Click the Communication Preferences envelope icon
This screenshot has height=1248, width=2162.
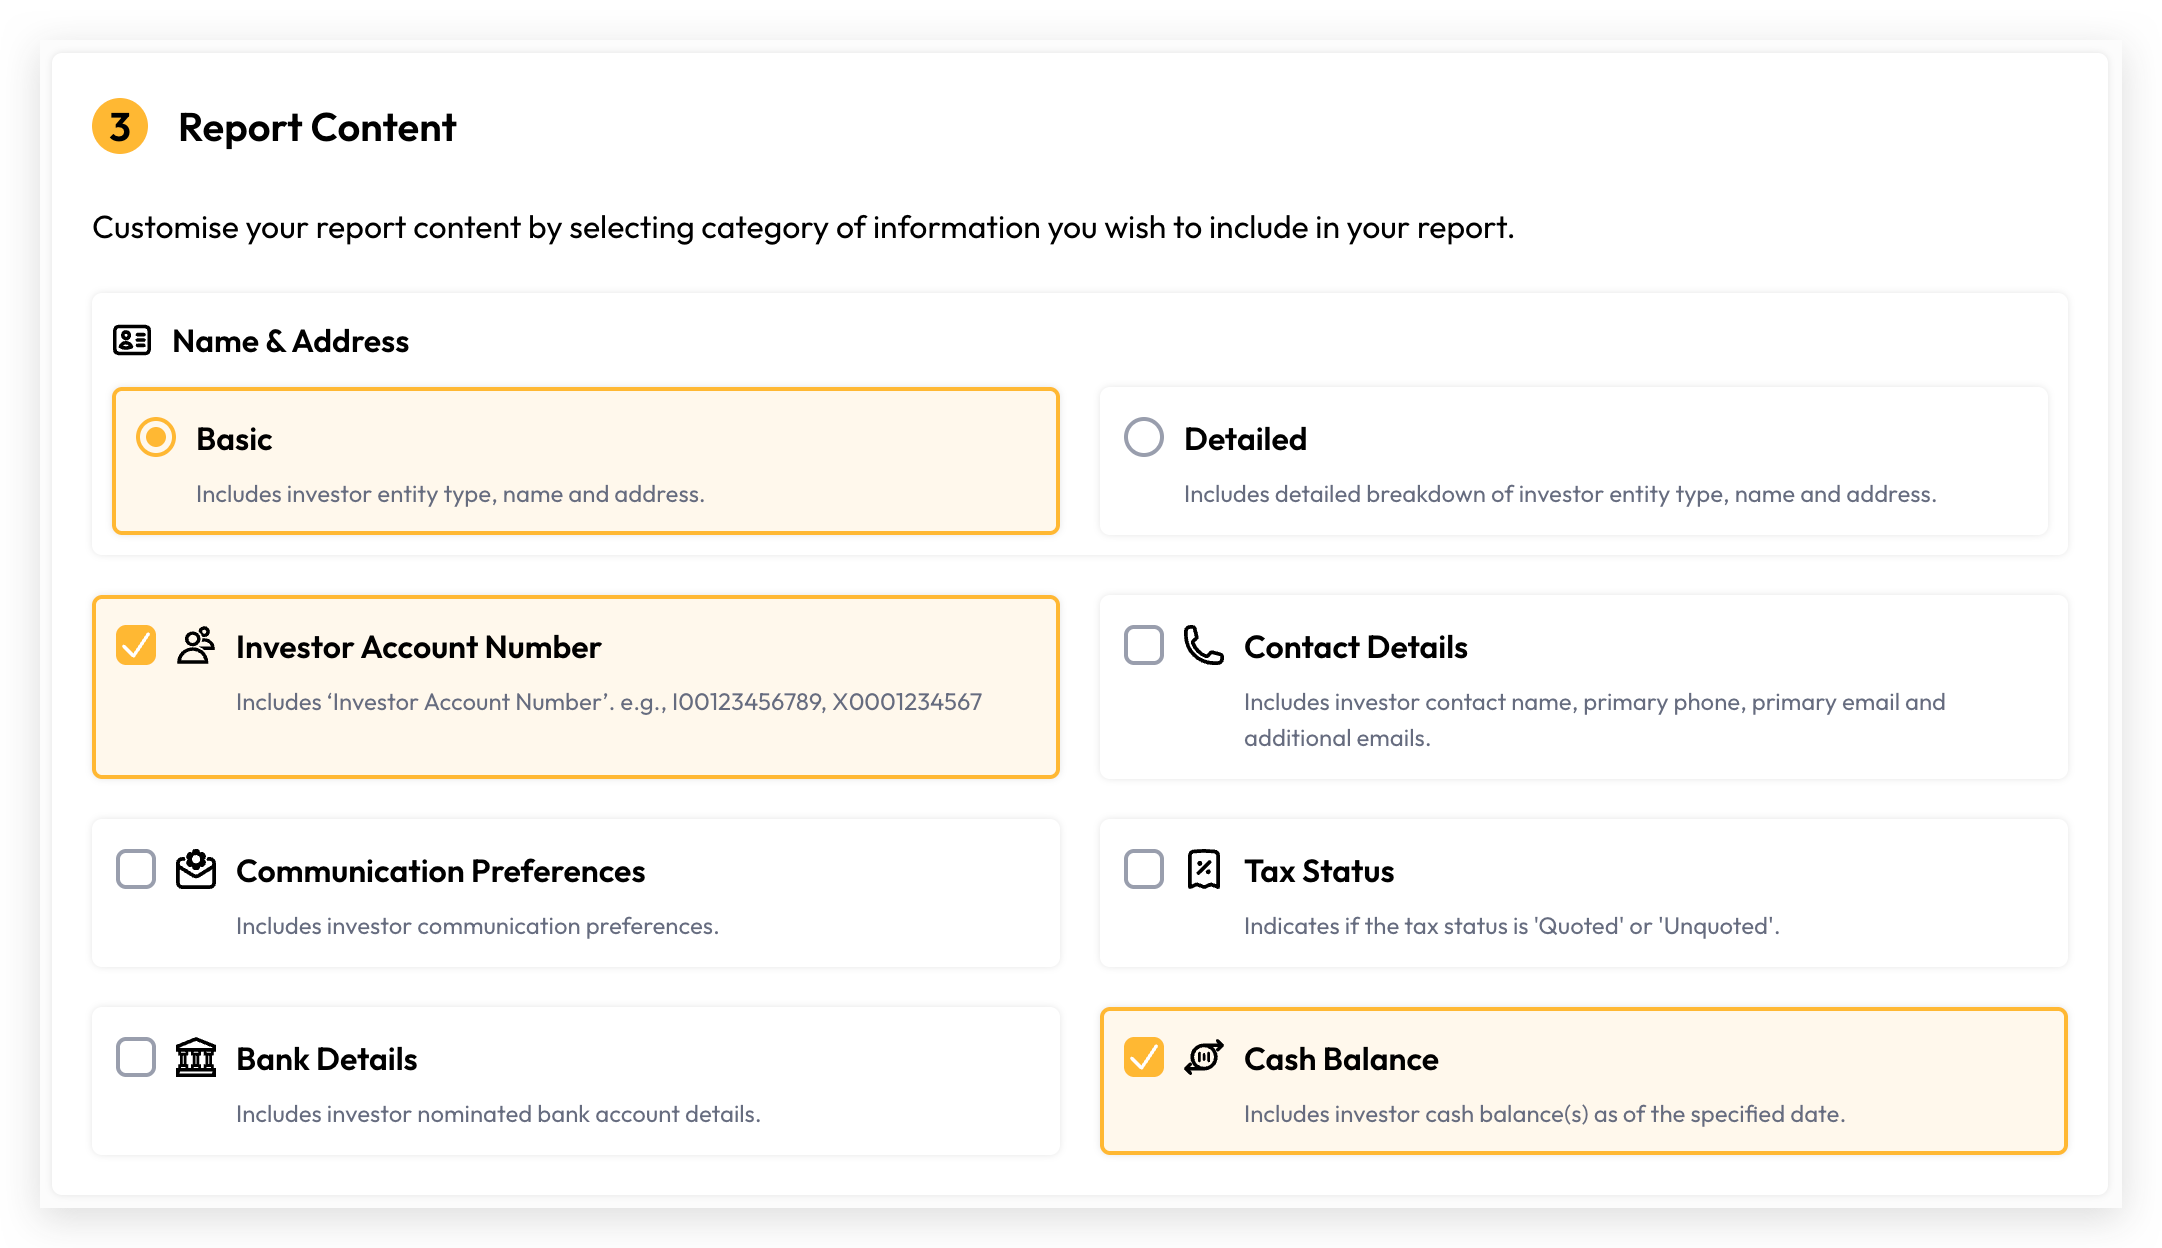[x=196, y=870]
